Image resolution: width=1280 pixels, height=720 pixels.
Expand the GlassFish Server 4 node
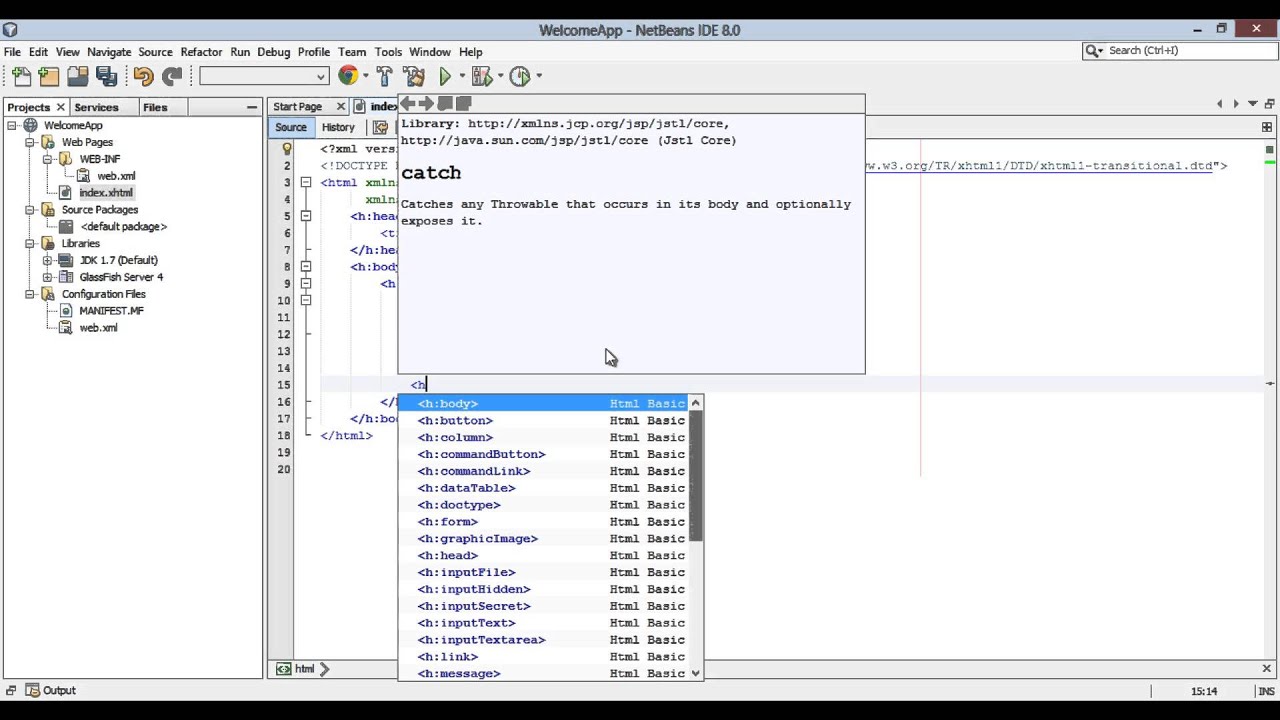click(47, 277)
